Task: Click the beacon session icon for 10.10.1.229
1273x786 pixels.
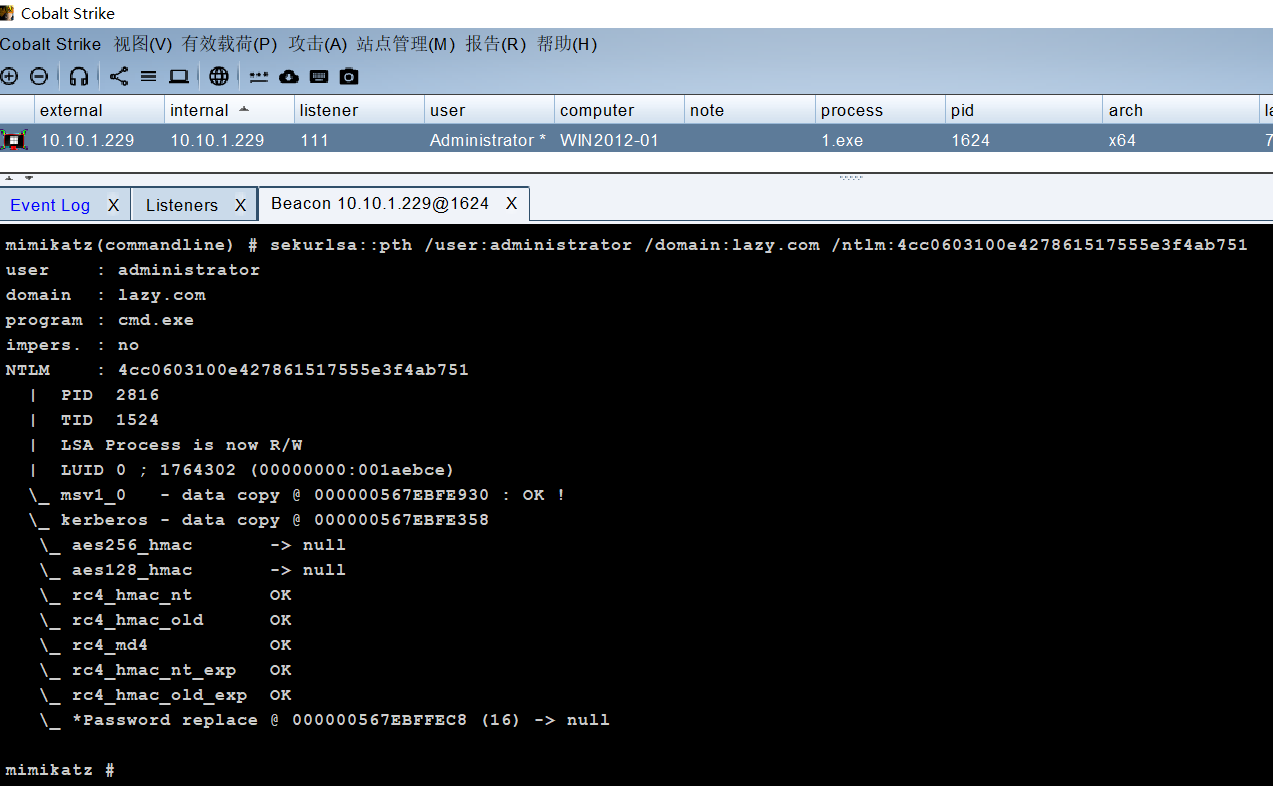Action: point(14,140)
